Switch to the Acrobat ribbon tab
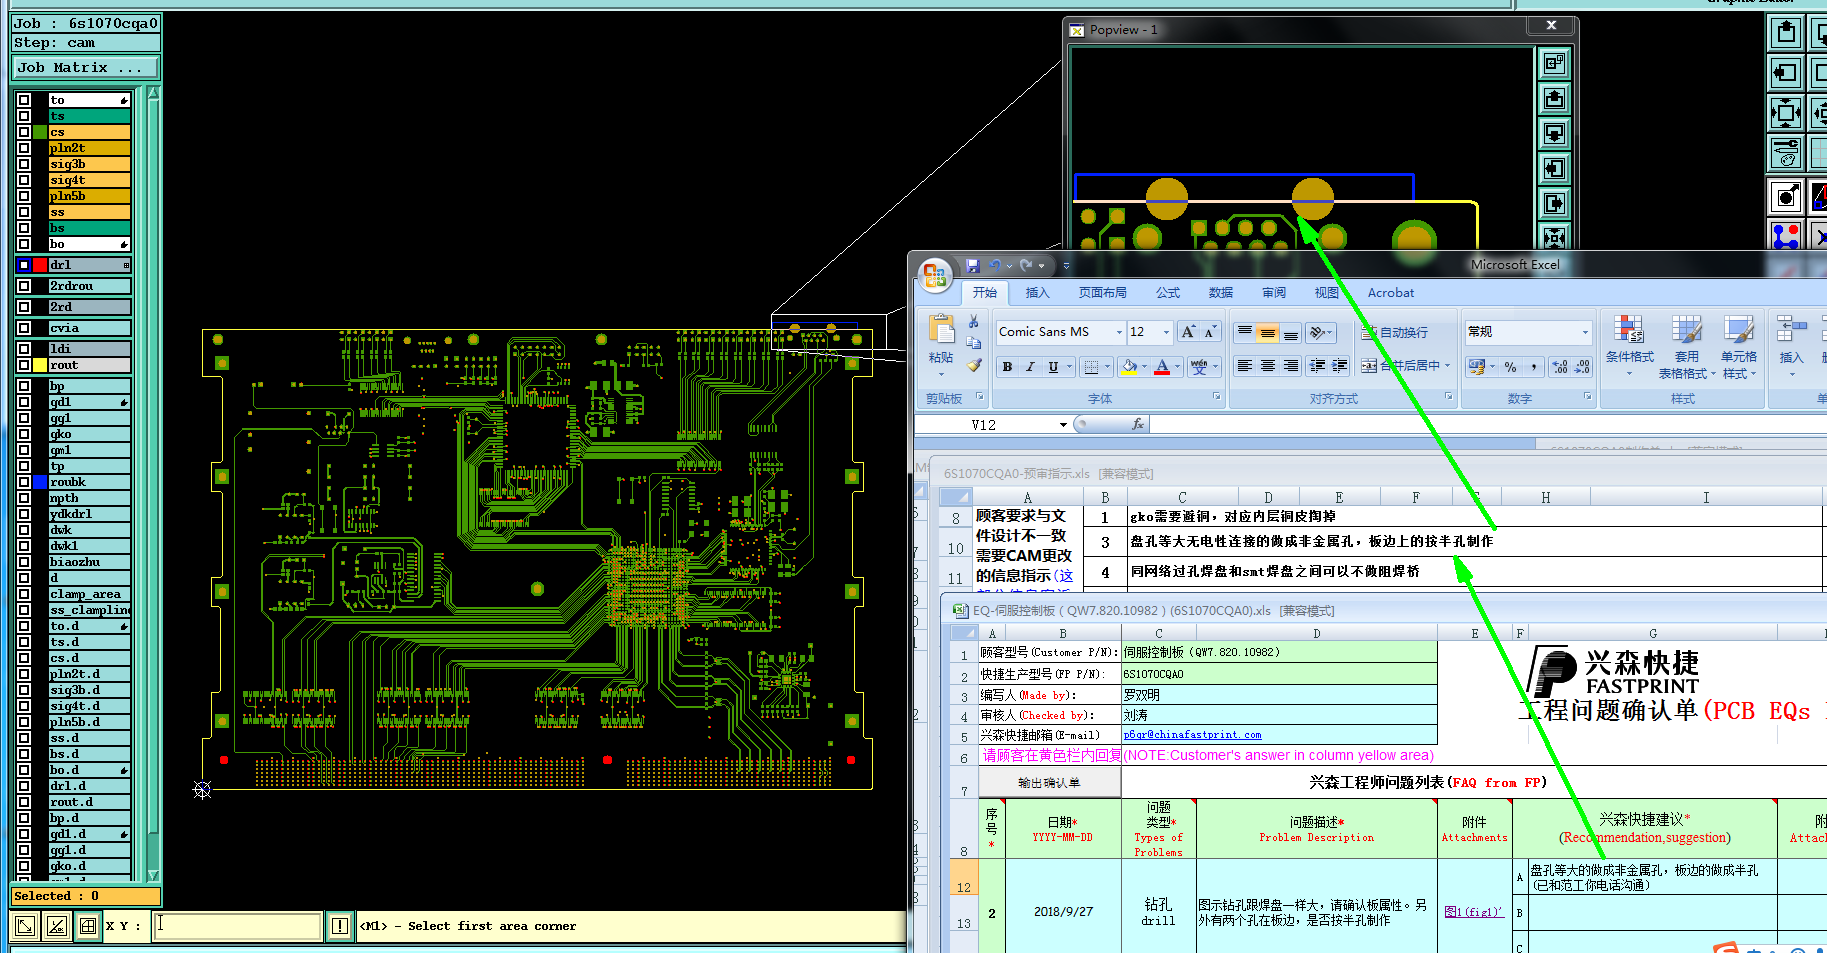Screen dimensions: 1827x953 [1391, 293]
